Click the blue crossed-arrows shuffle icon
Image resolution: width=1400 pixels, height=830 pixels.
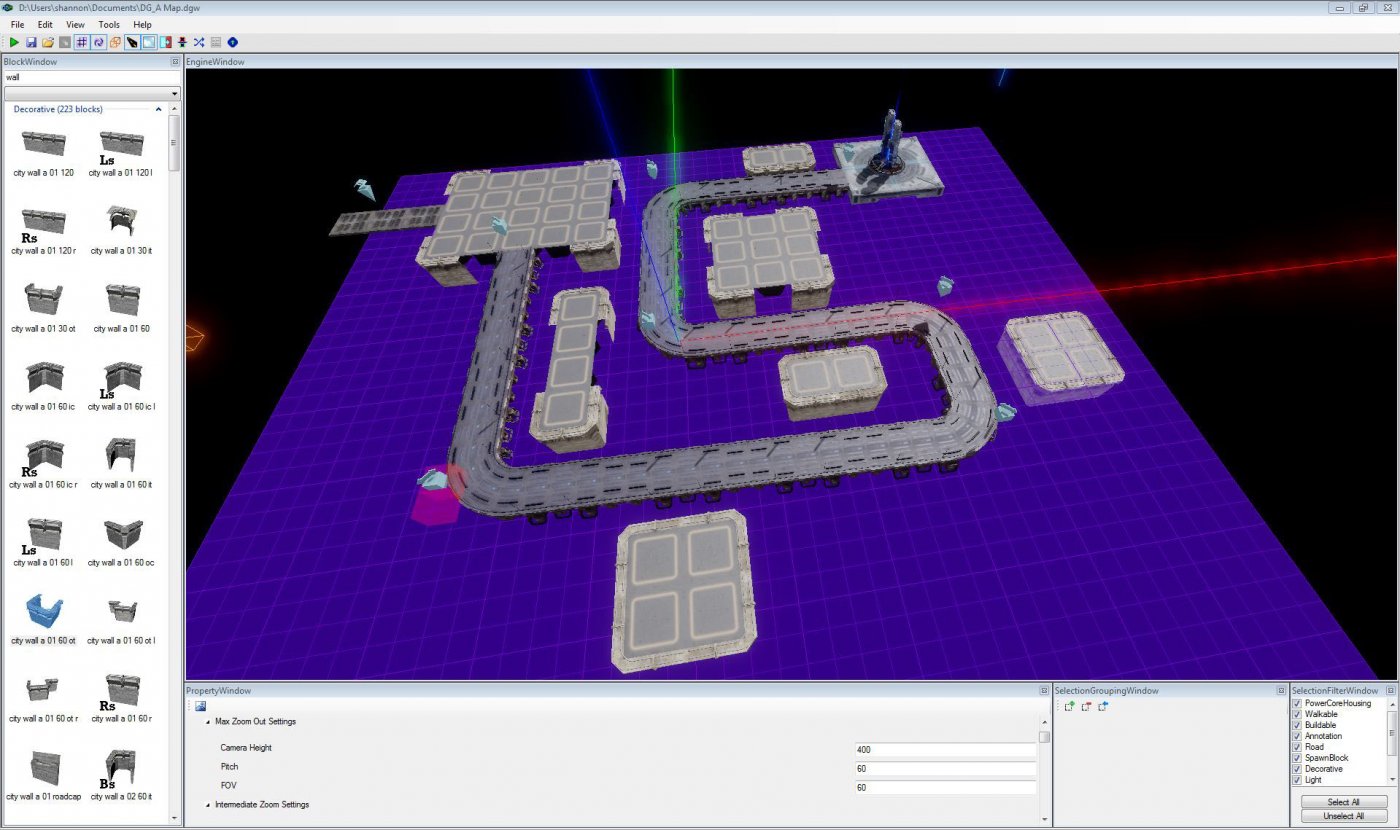(x=199, y=42)
